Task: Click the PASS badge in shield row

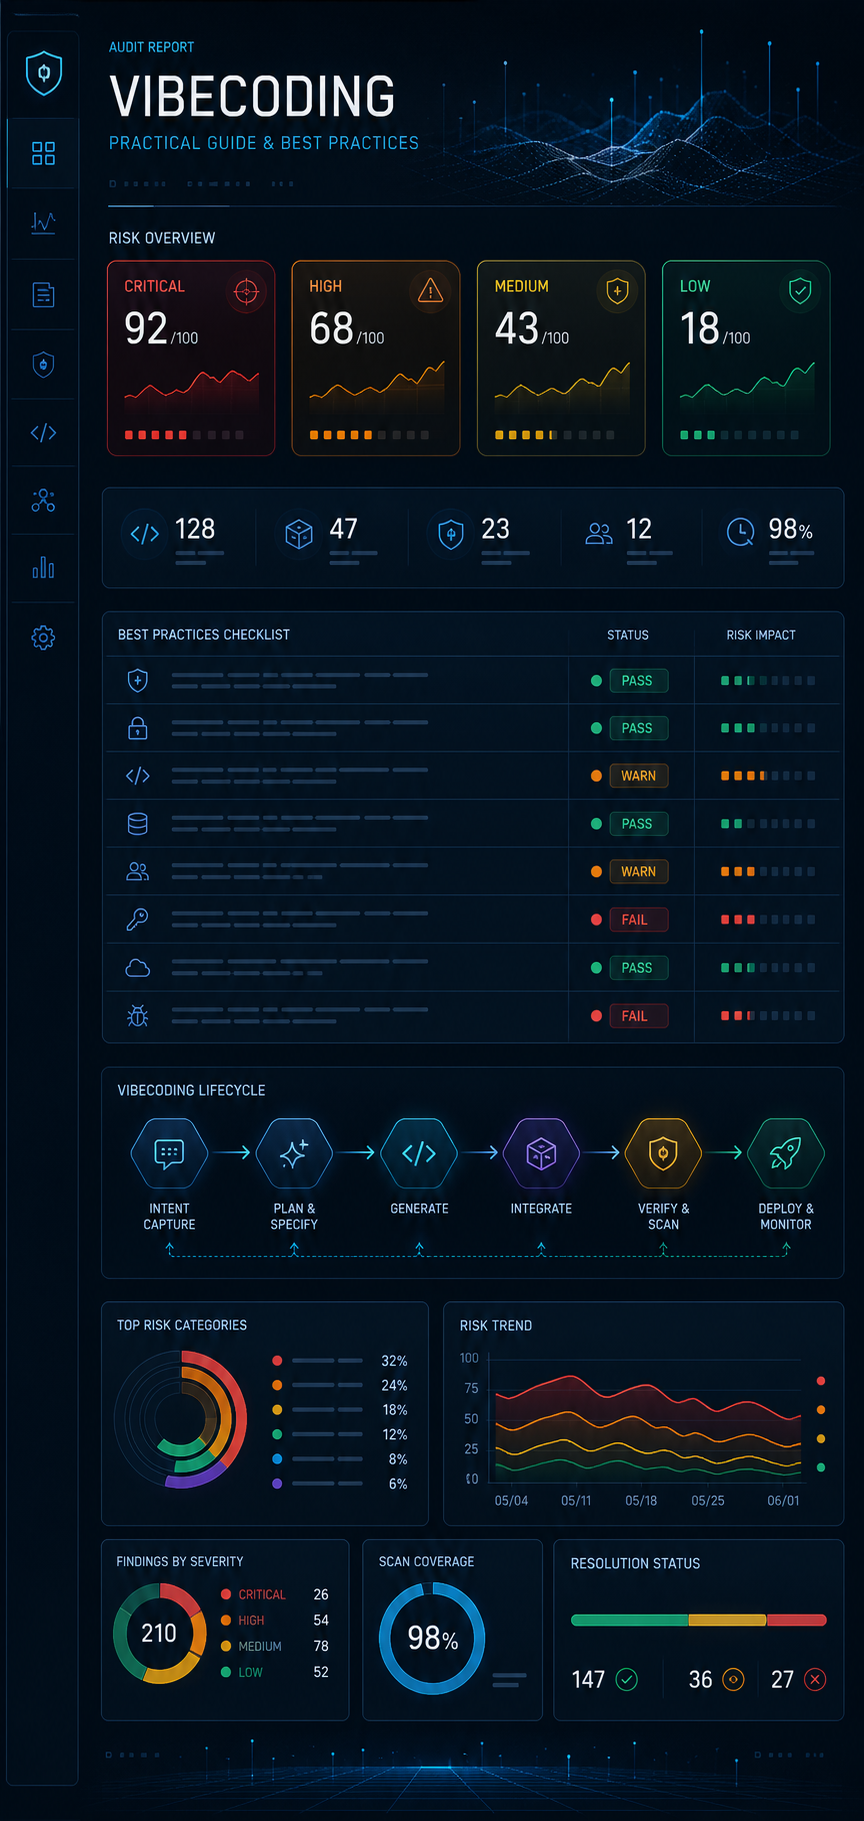Action: (x=637, y=681)
